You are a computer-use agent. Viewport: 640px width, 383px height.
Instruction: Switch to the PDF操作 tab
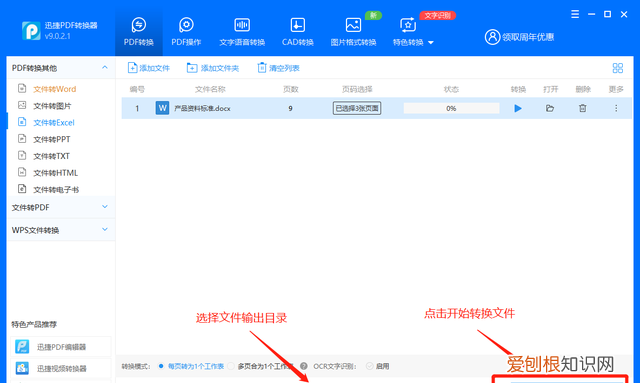[186, 32]
